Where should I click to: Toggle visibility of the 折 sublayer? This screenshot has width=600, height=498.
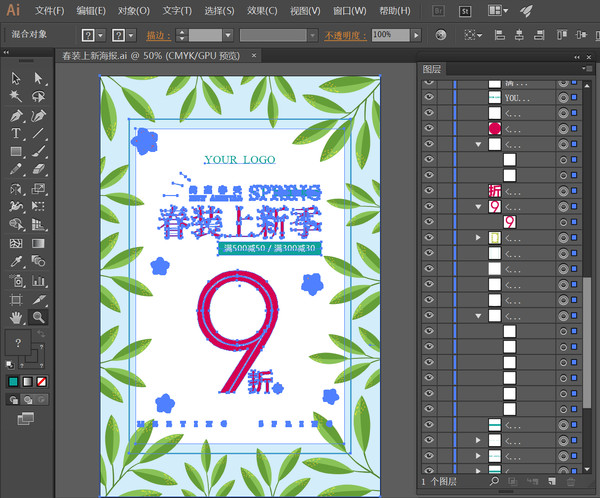point(429,190)
